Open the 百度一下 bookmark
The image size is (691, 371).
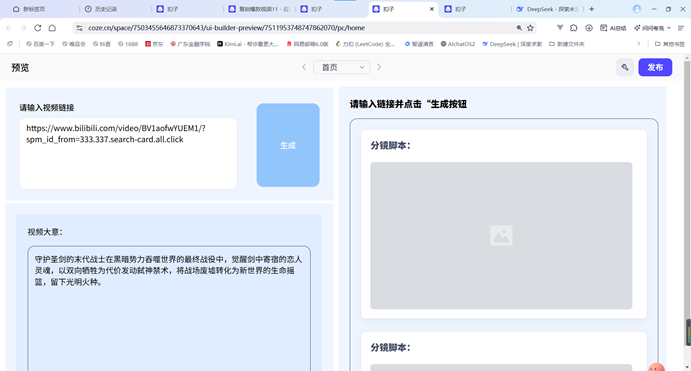point(41,44)
